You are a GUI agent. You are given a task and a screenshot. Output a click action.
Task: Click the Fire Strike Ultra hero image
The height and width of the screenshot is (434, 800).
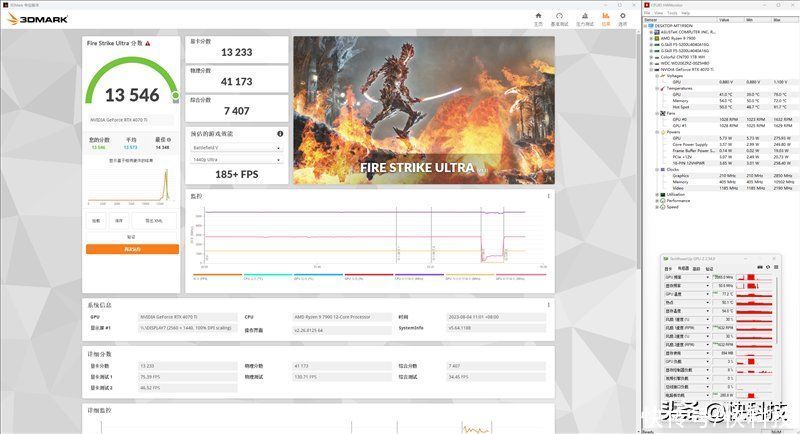coord(424,110)
